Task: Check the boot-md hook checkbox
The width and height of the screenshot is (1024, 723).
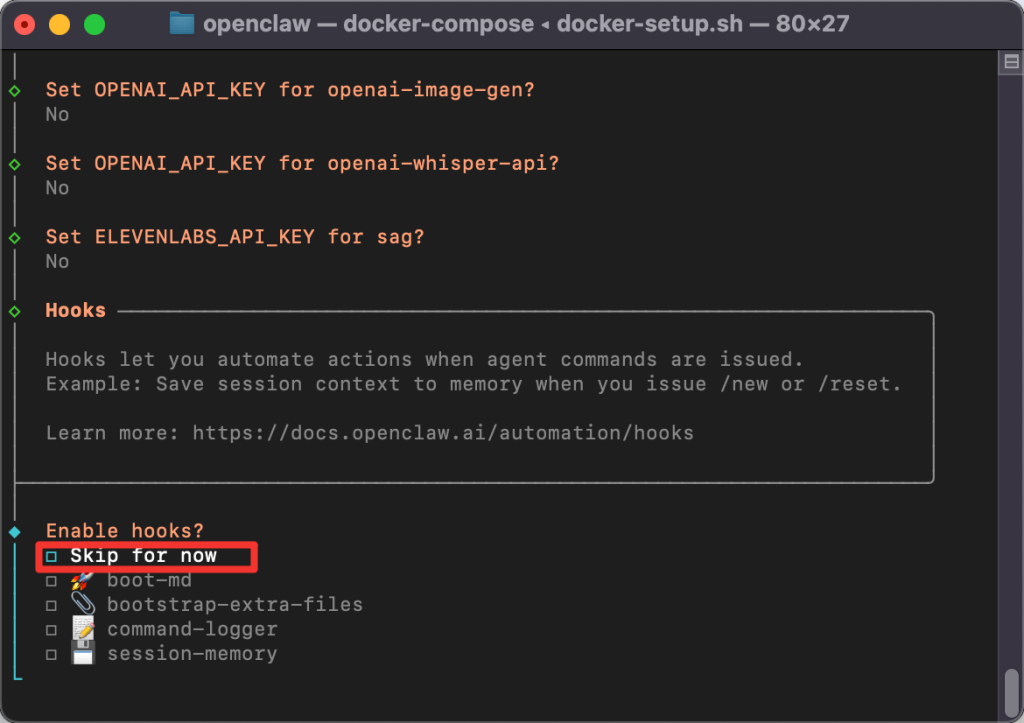Action: [x=51, y=580]
